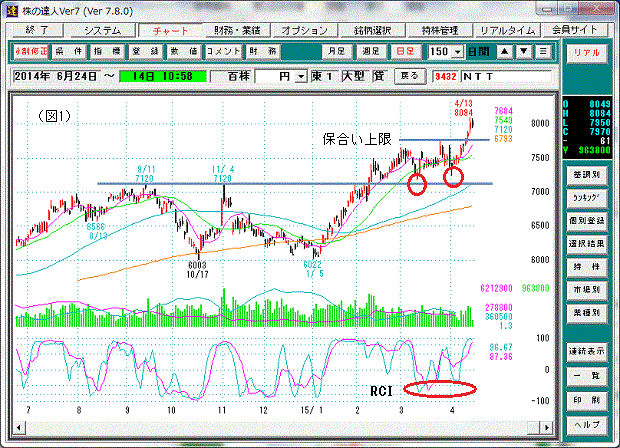This screenshot has width=620, height=448.
Task: Click the 持株 sidebar button
Action: tap(587, 267)
